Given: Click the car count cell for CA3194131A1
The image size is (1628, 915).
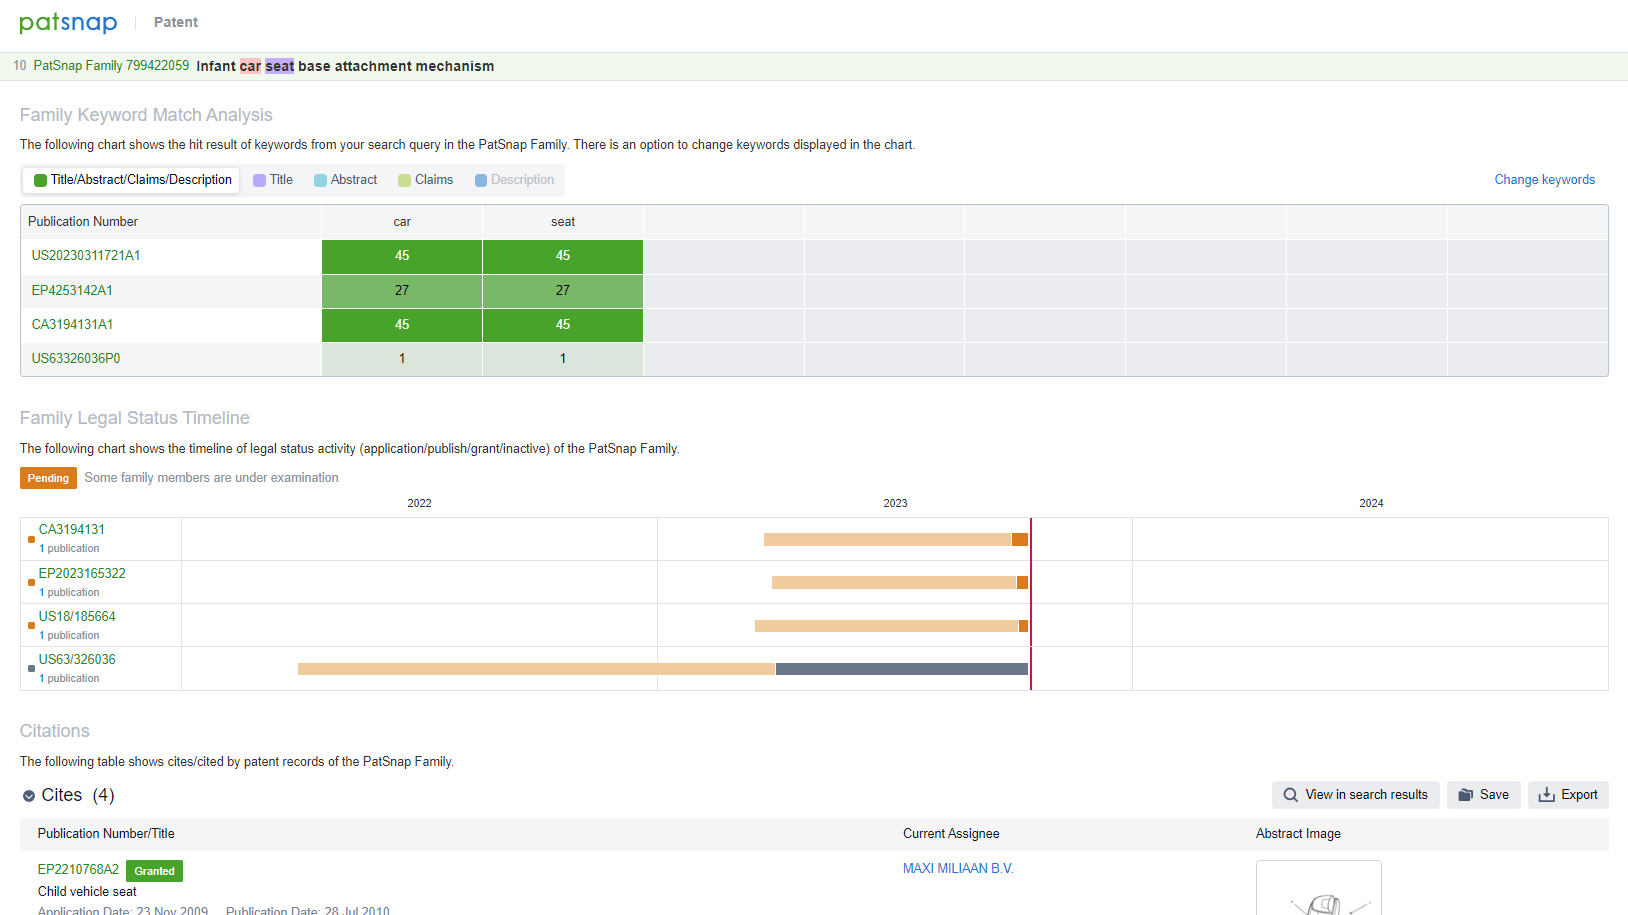Looking at the screenshot, I should click(402, 325).
